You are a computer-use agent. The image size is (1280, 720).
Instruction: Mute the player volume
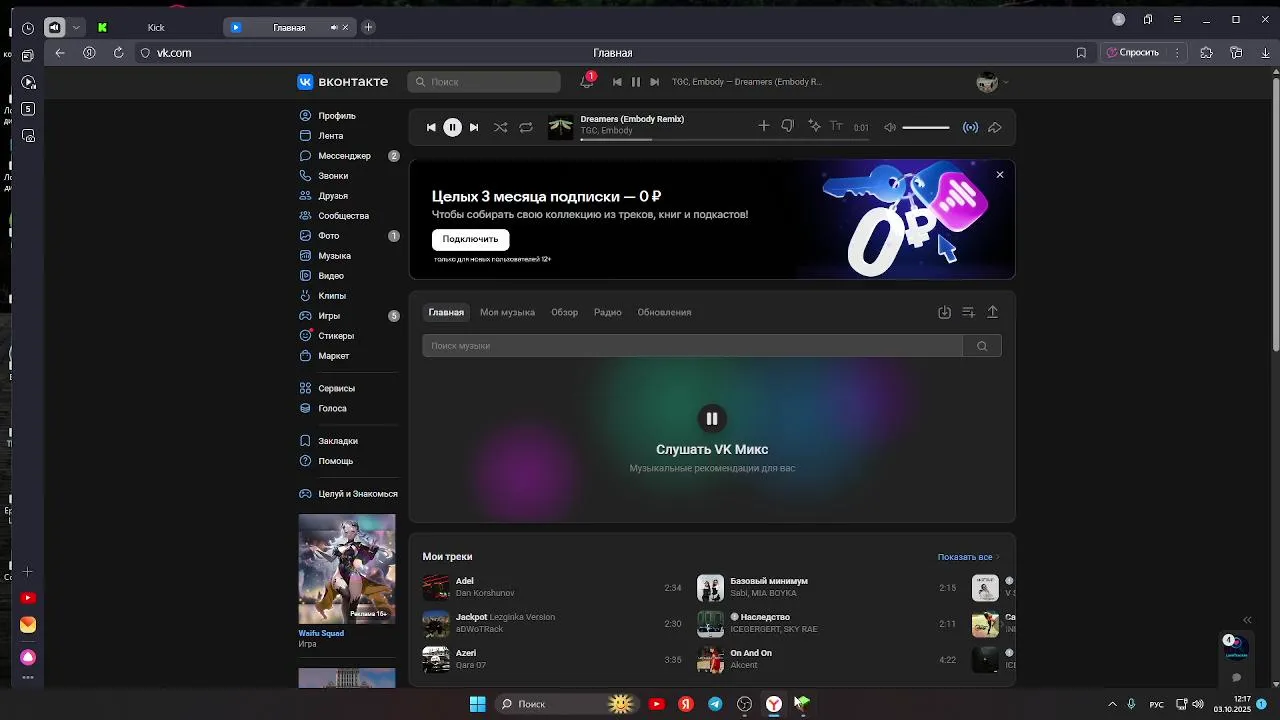(890, 127)
